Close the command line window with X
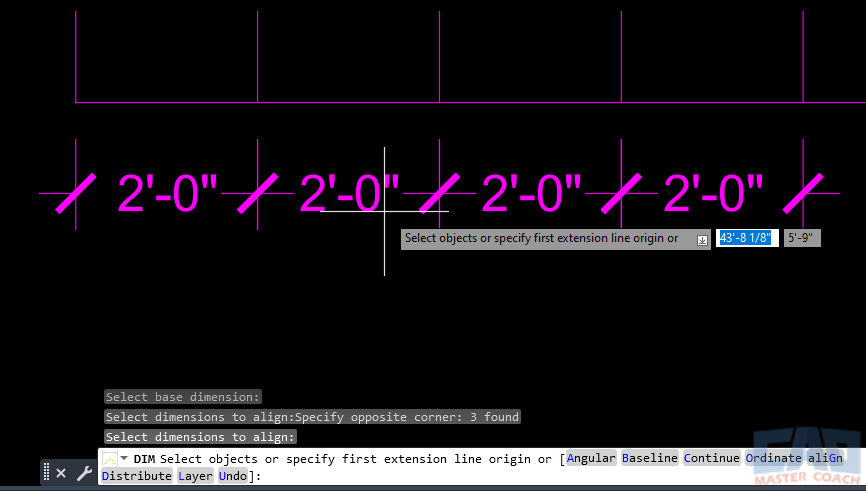The width and height of the screenshot is (866, 491). [61, 473]
